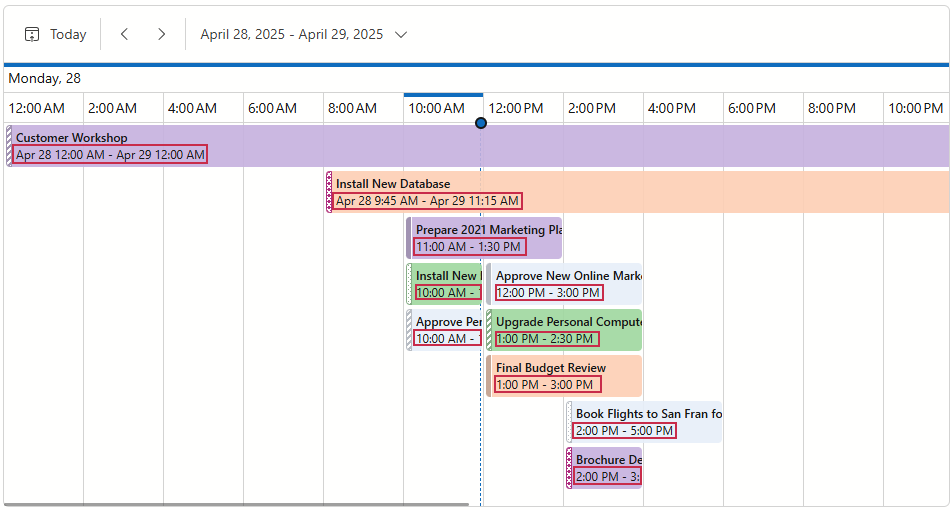
Task: Open the Brochure De appointment
Action: (x=604, y=468)
